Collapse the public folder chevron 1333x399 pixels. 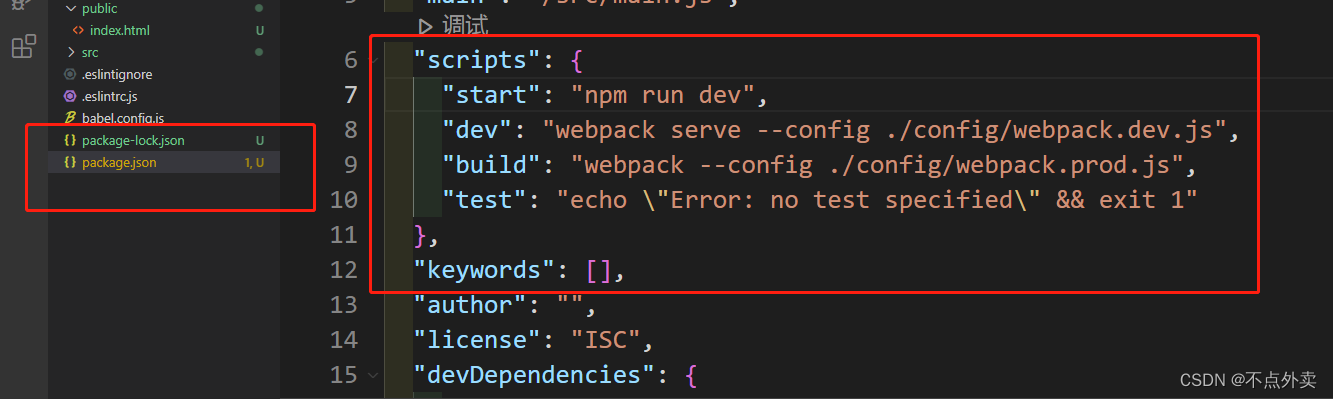pyautogui.click(x=70, y=9)
